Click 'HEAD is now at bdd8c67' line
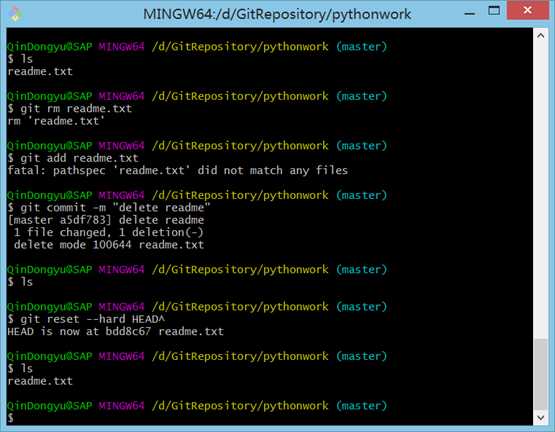555x432 pixels. (x=115, y=331)
